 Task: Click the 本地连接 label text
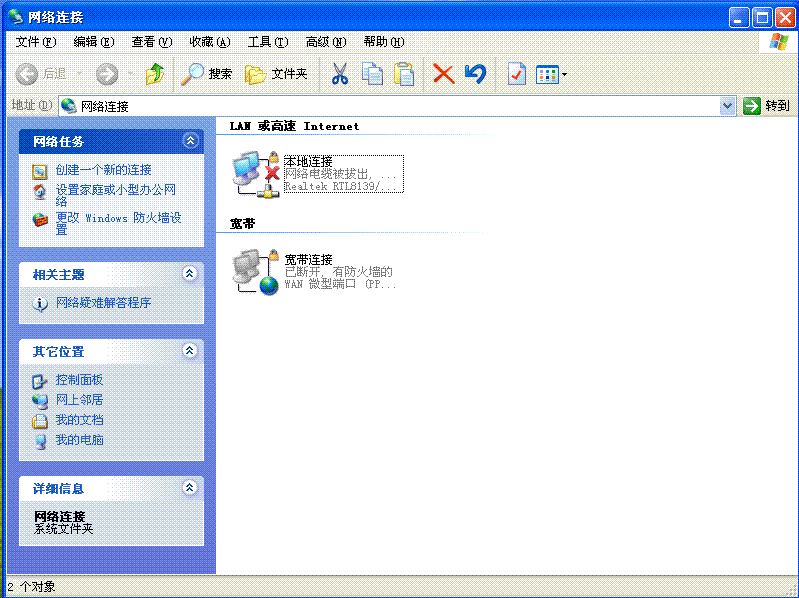pos(308,162)
